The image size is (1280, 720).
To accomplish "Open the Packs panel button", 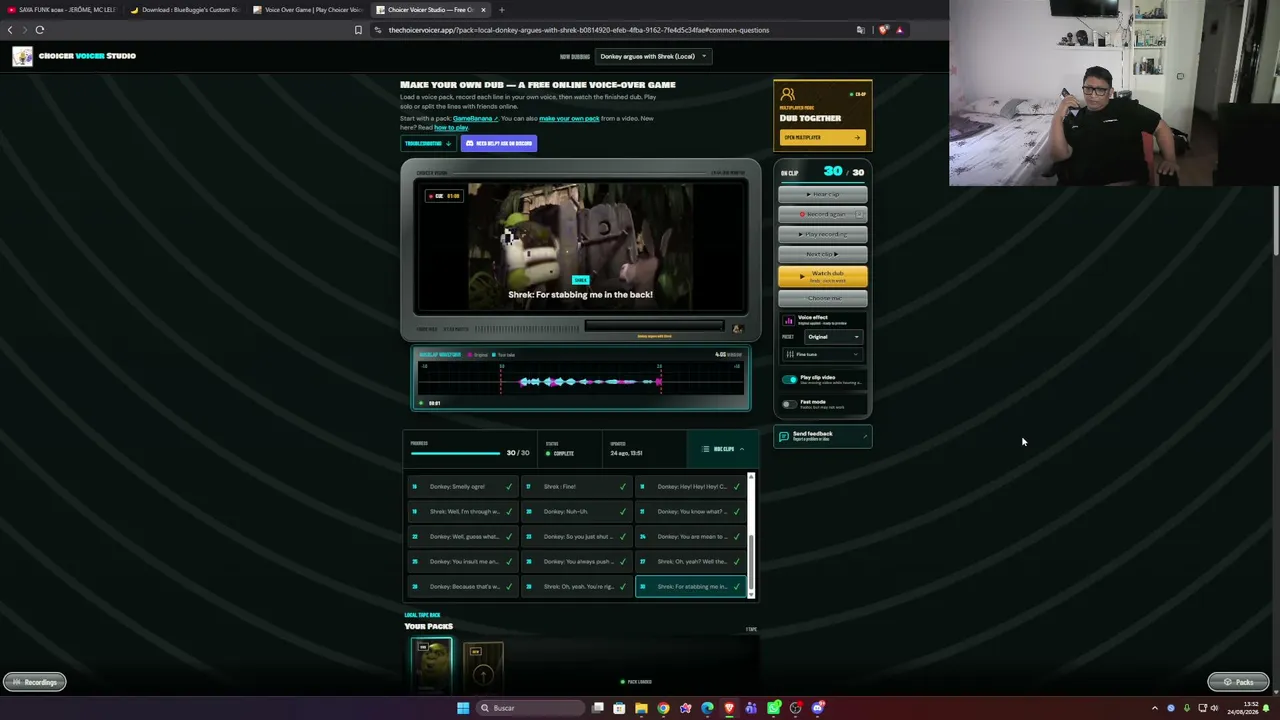I will 1238,682.
